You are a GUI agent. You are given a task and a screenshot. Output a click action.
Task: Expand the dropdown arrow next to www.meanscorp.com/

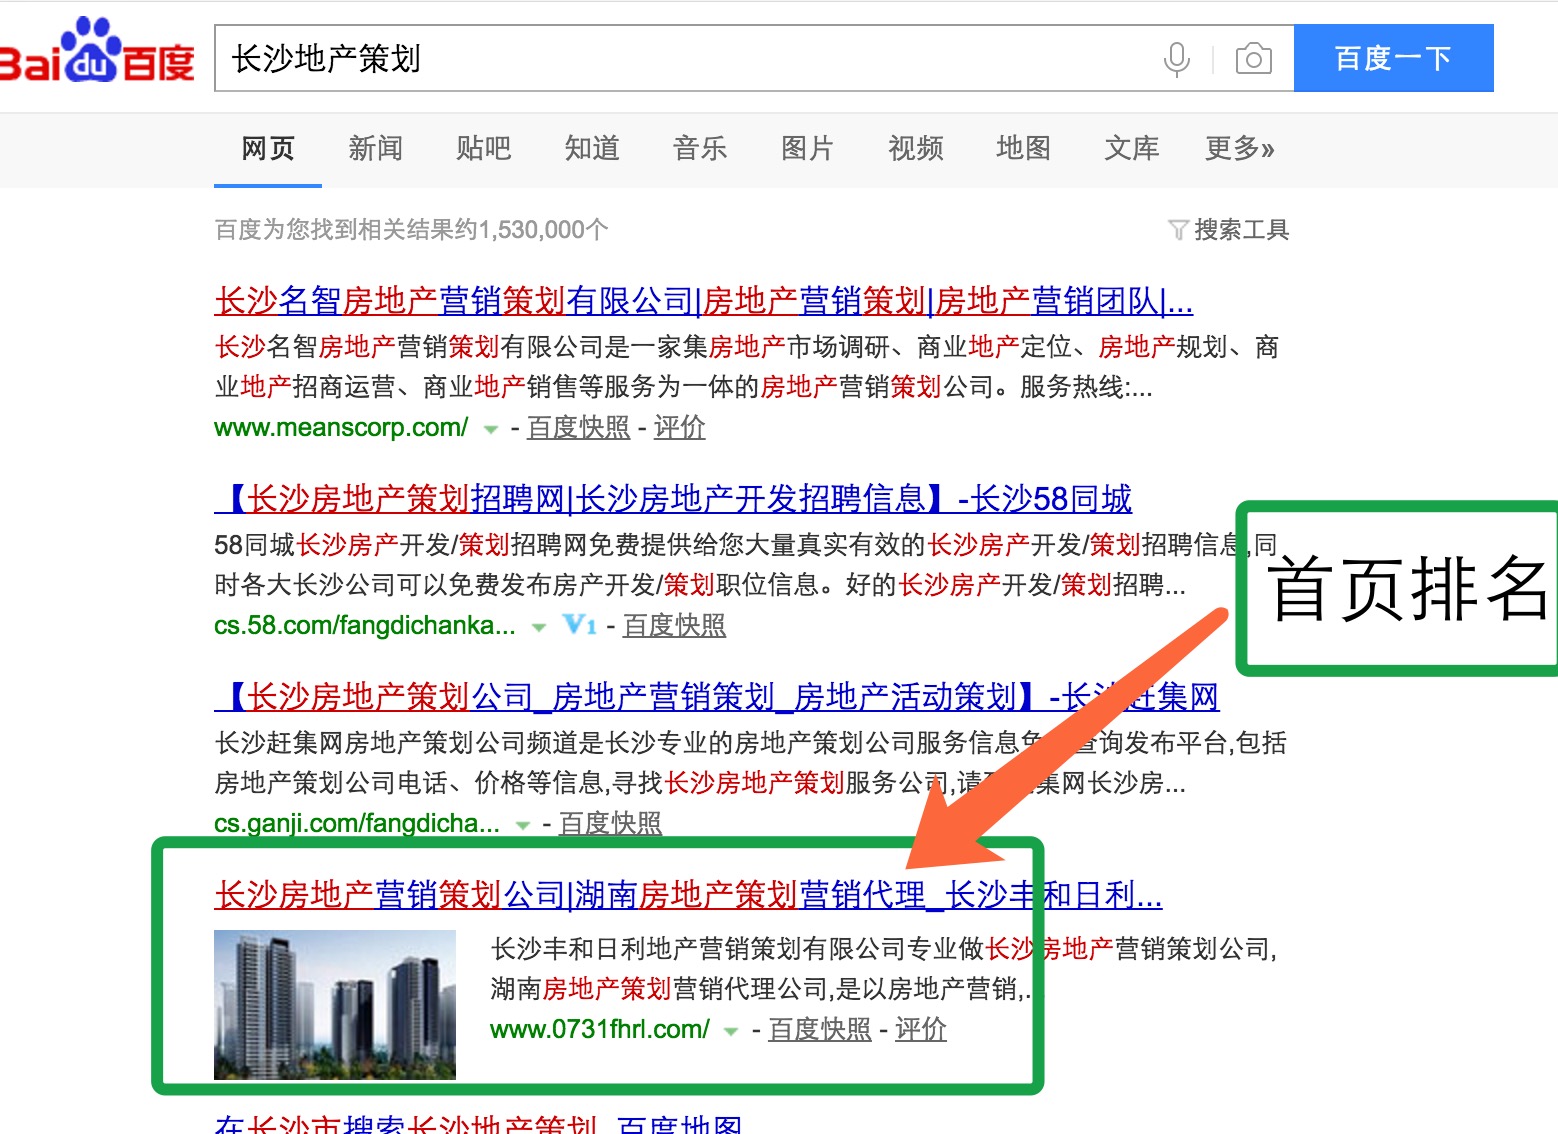tap(490, 430)
